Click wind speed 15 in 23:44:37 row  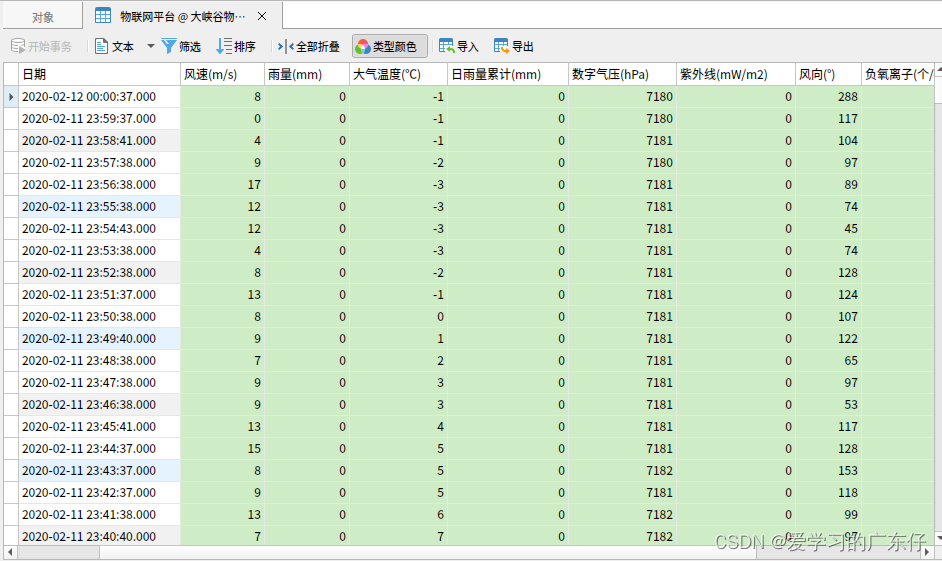[x=222, y=449]
